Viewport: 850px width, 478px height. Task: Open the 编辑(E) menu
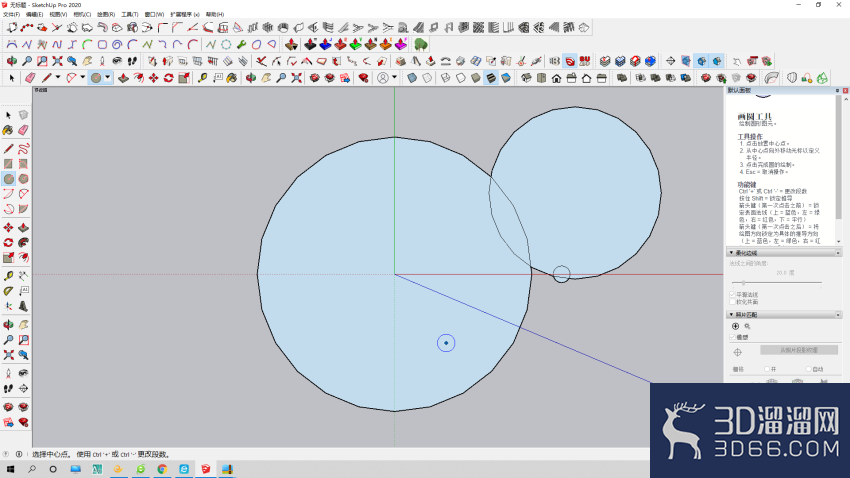tap(35, 15)
